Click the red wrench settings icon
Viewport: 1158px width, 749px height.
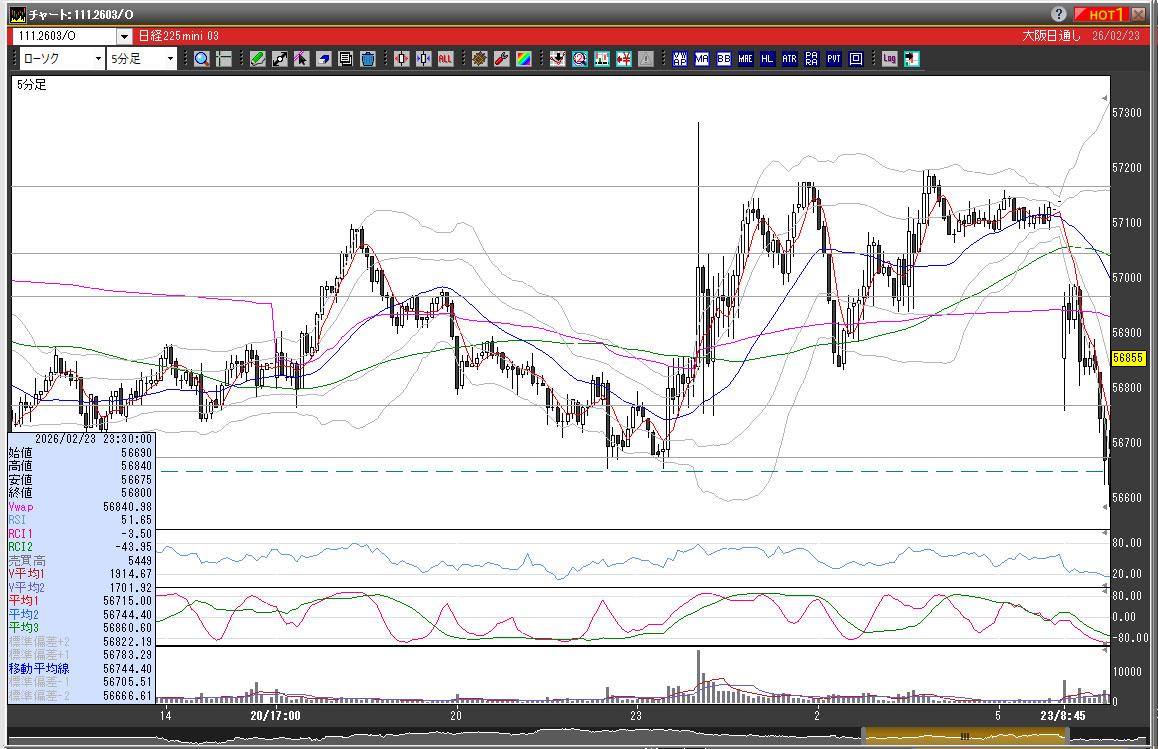pyautogui.click(x=502, y=59)
